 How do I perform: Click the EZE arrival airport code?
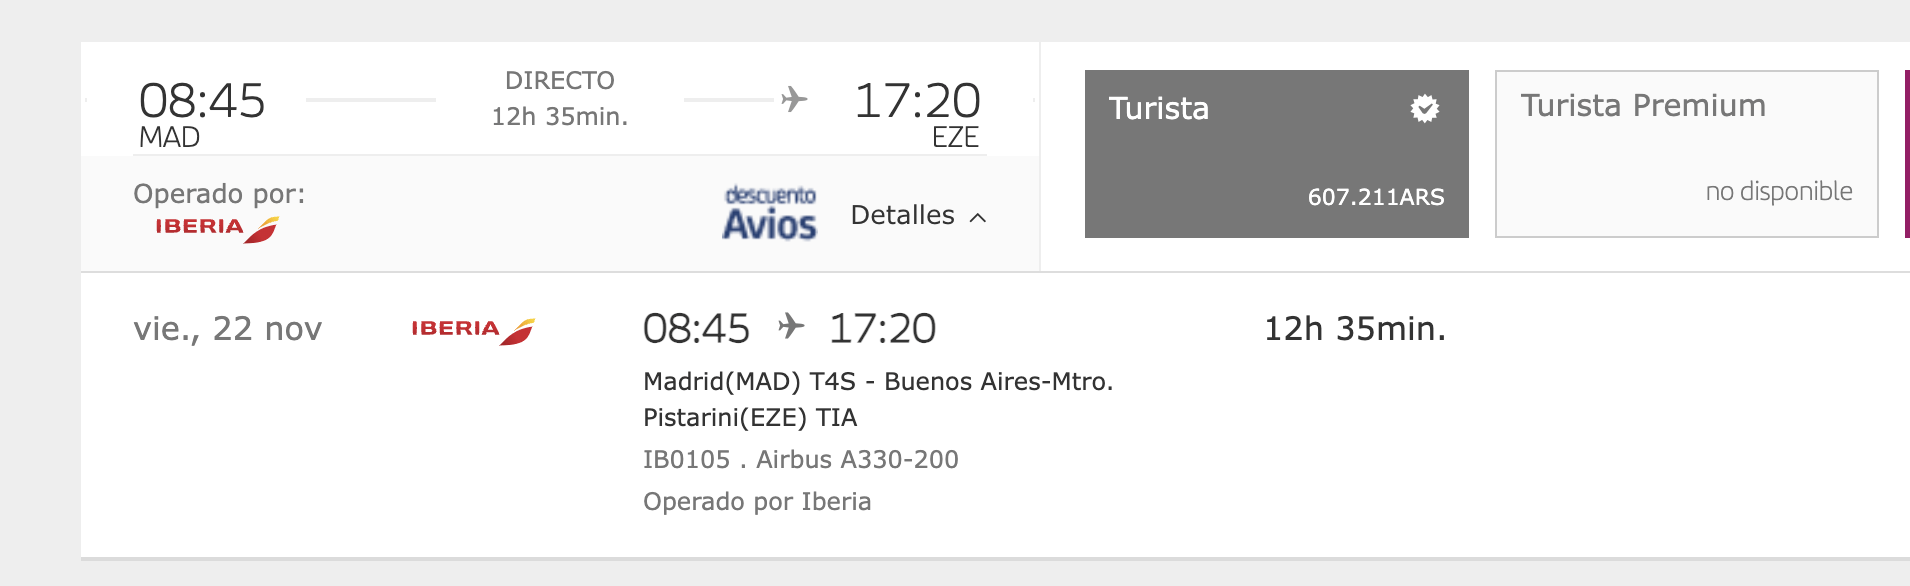pyautogui.click(x=955, y=138)
